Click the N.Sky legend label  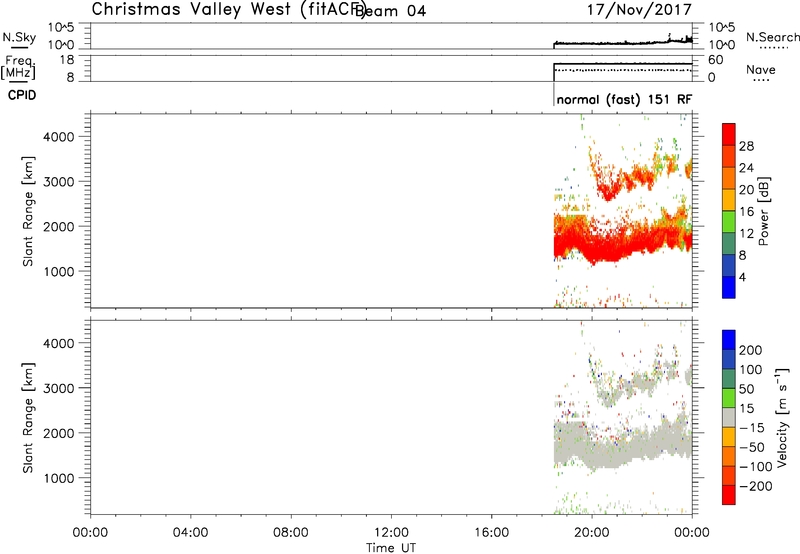[19, 37]
